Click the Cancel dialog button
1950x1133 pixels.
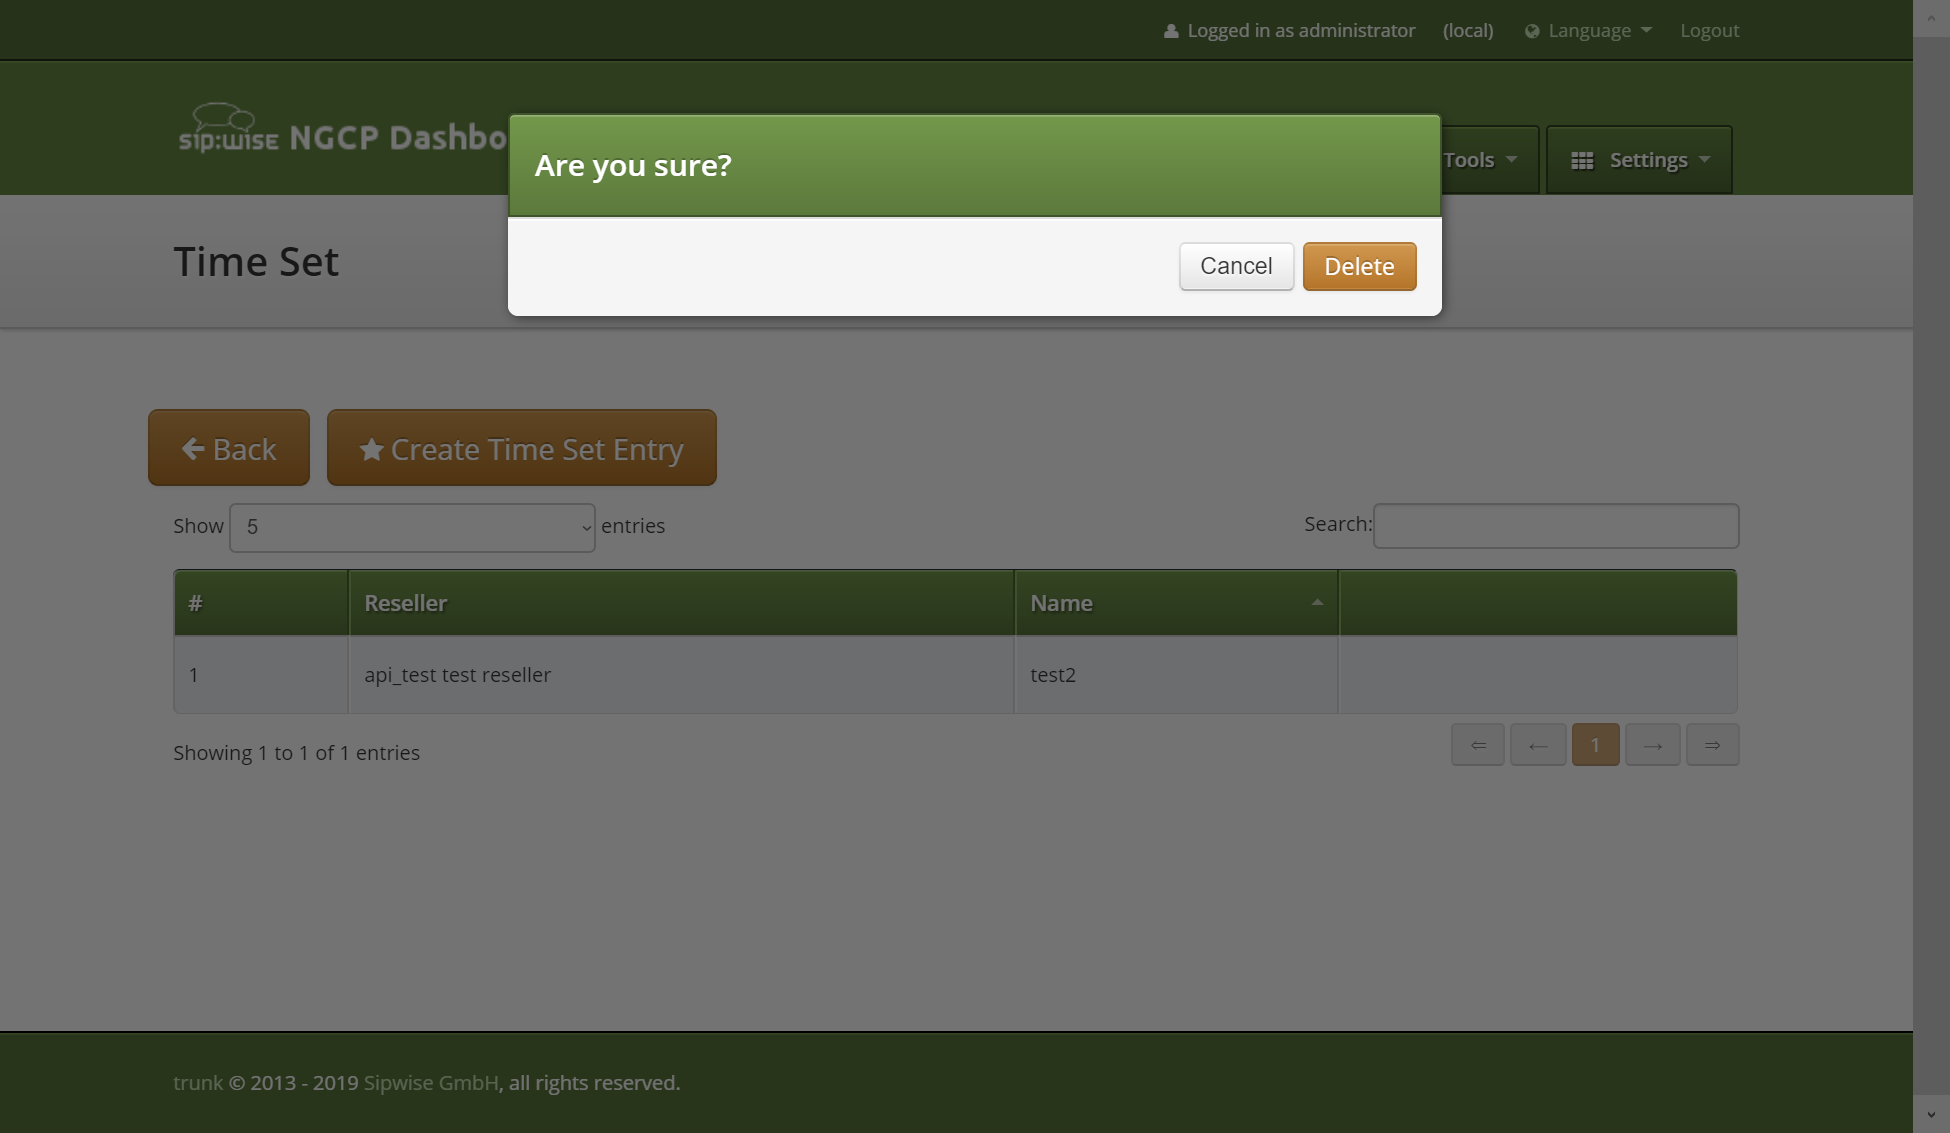tap(1235, 266)
